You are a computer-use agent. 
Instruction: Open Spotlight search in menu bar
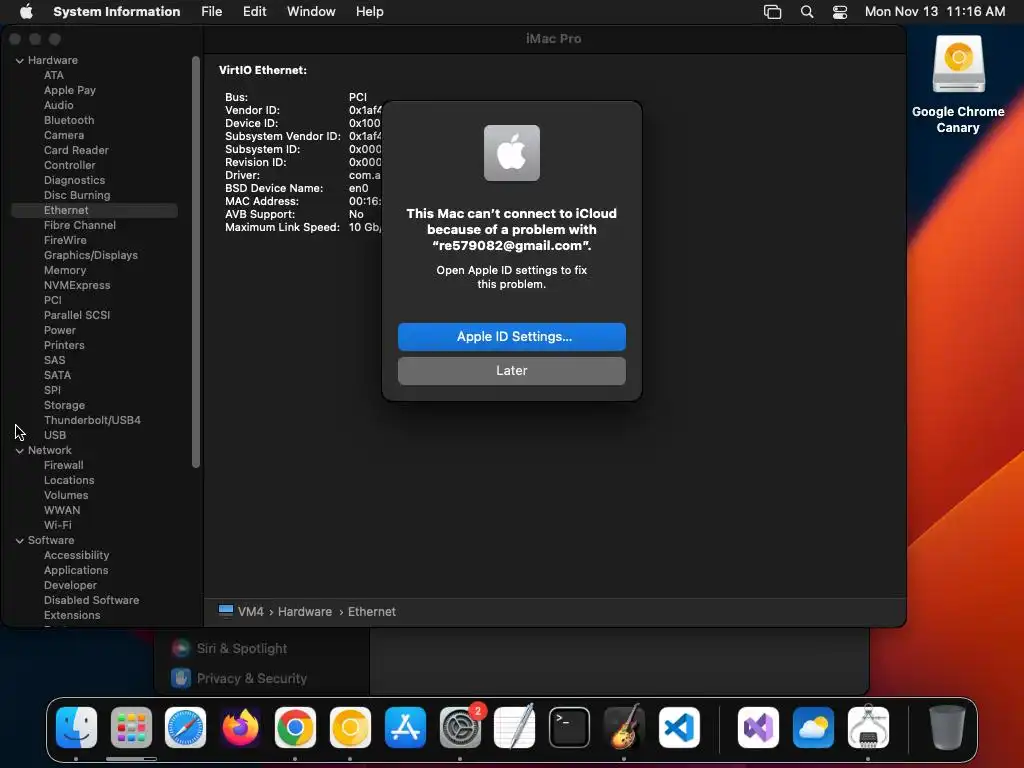pos(807,12)
